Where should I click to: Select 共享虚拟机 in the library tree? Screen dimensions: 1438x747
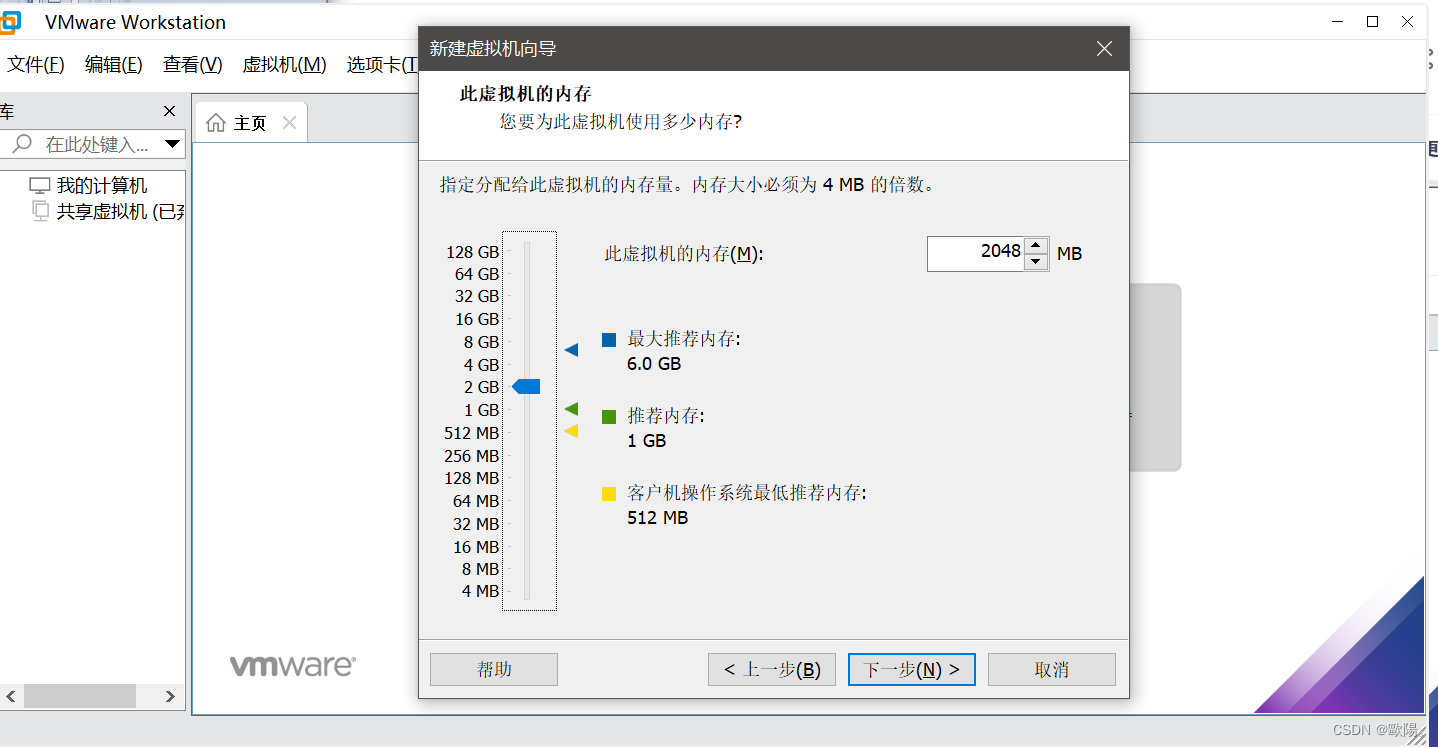pyautogui.click(x=120, y=211)
